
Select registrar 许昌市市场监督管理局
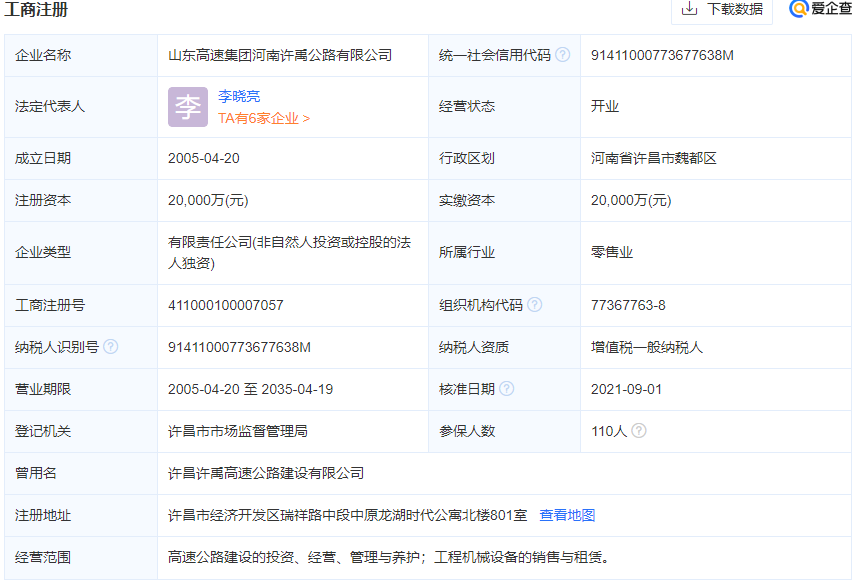(237, 432)
